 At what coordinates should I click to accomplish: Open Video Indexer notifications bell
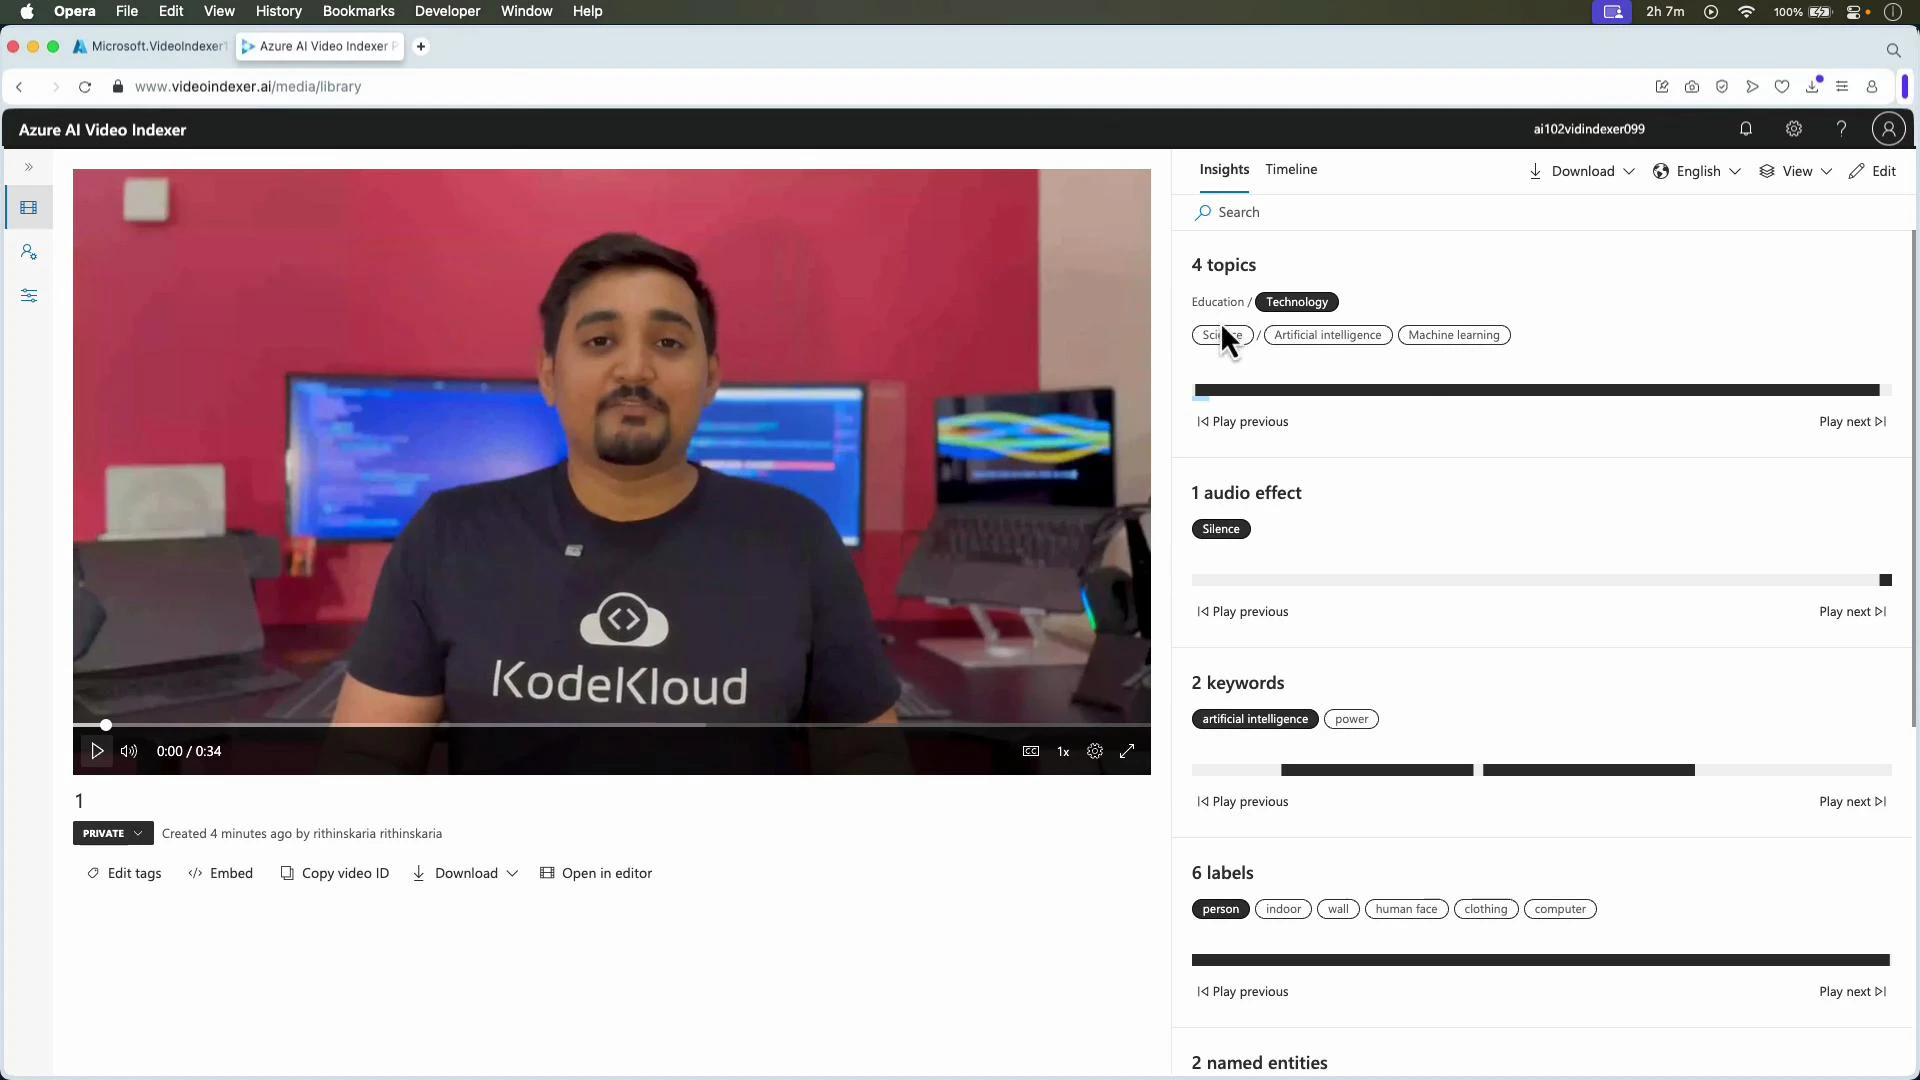tap(1745, 128)
